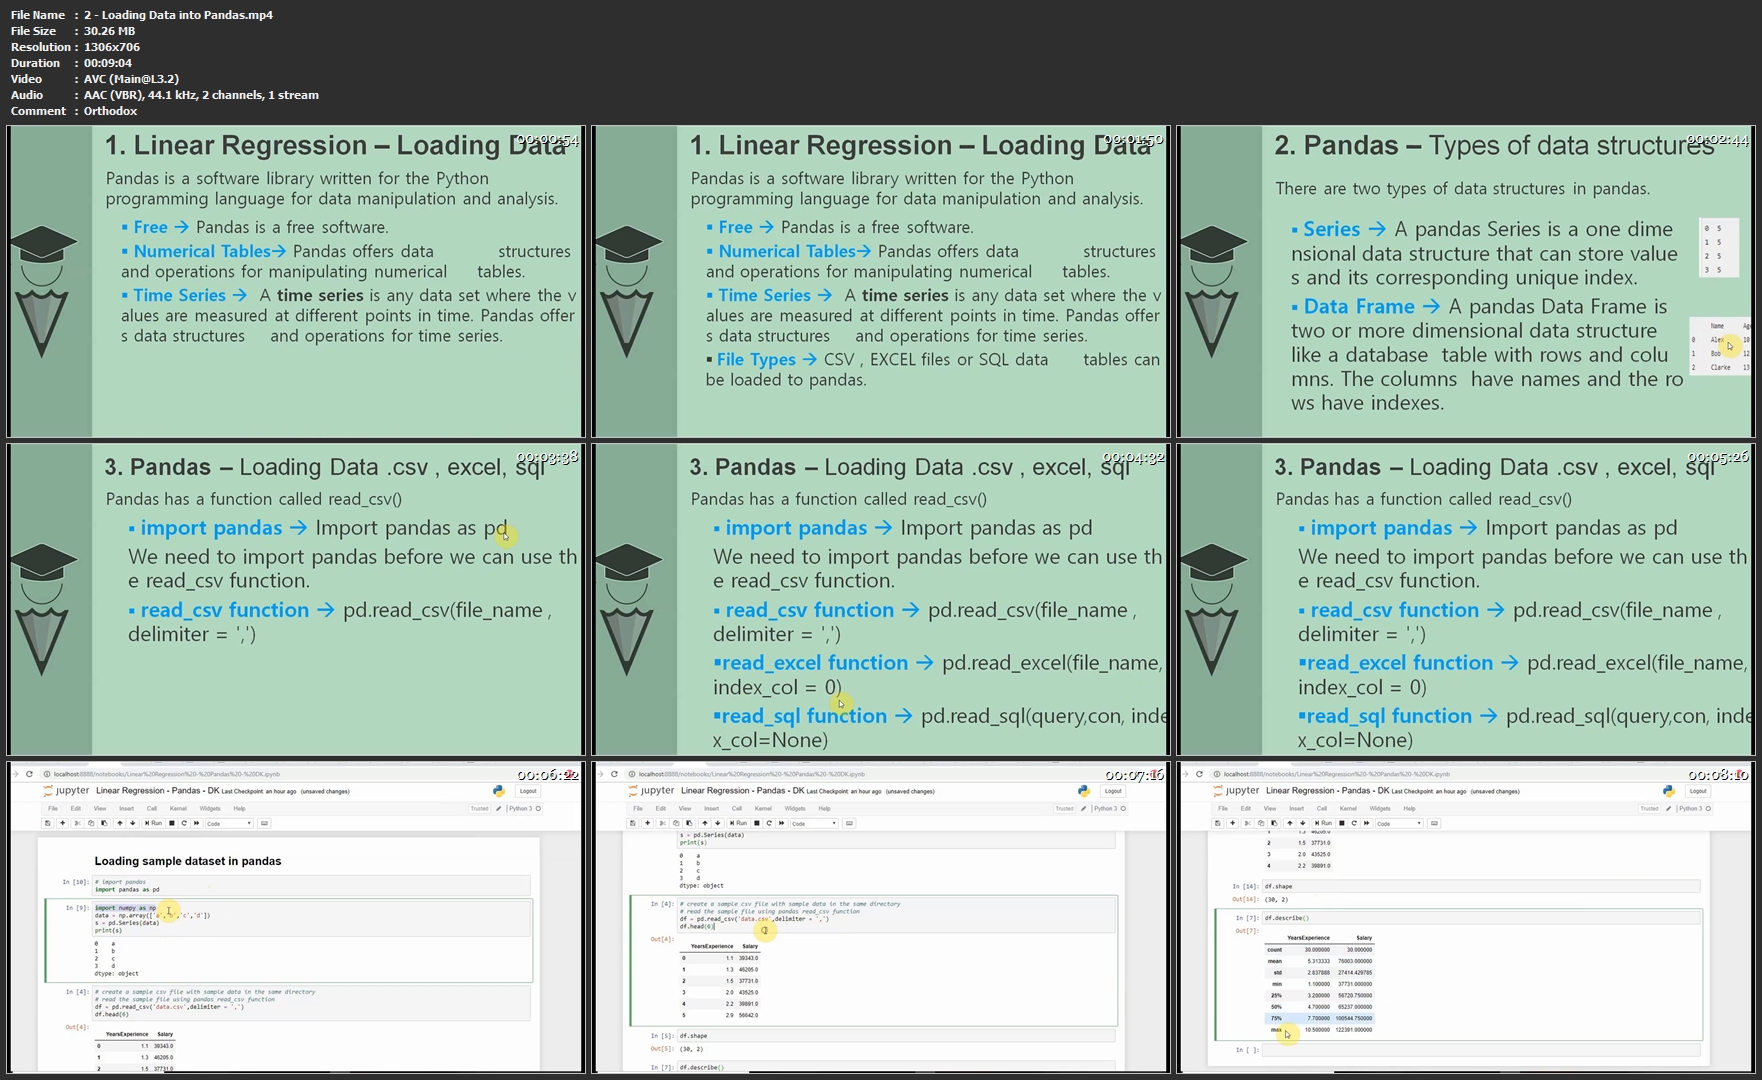
Task: Click the interrupt kernel stop icon in the 00:06:22 frame
Action: 172,823
